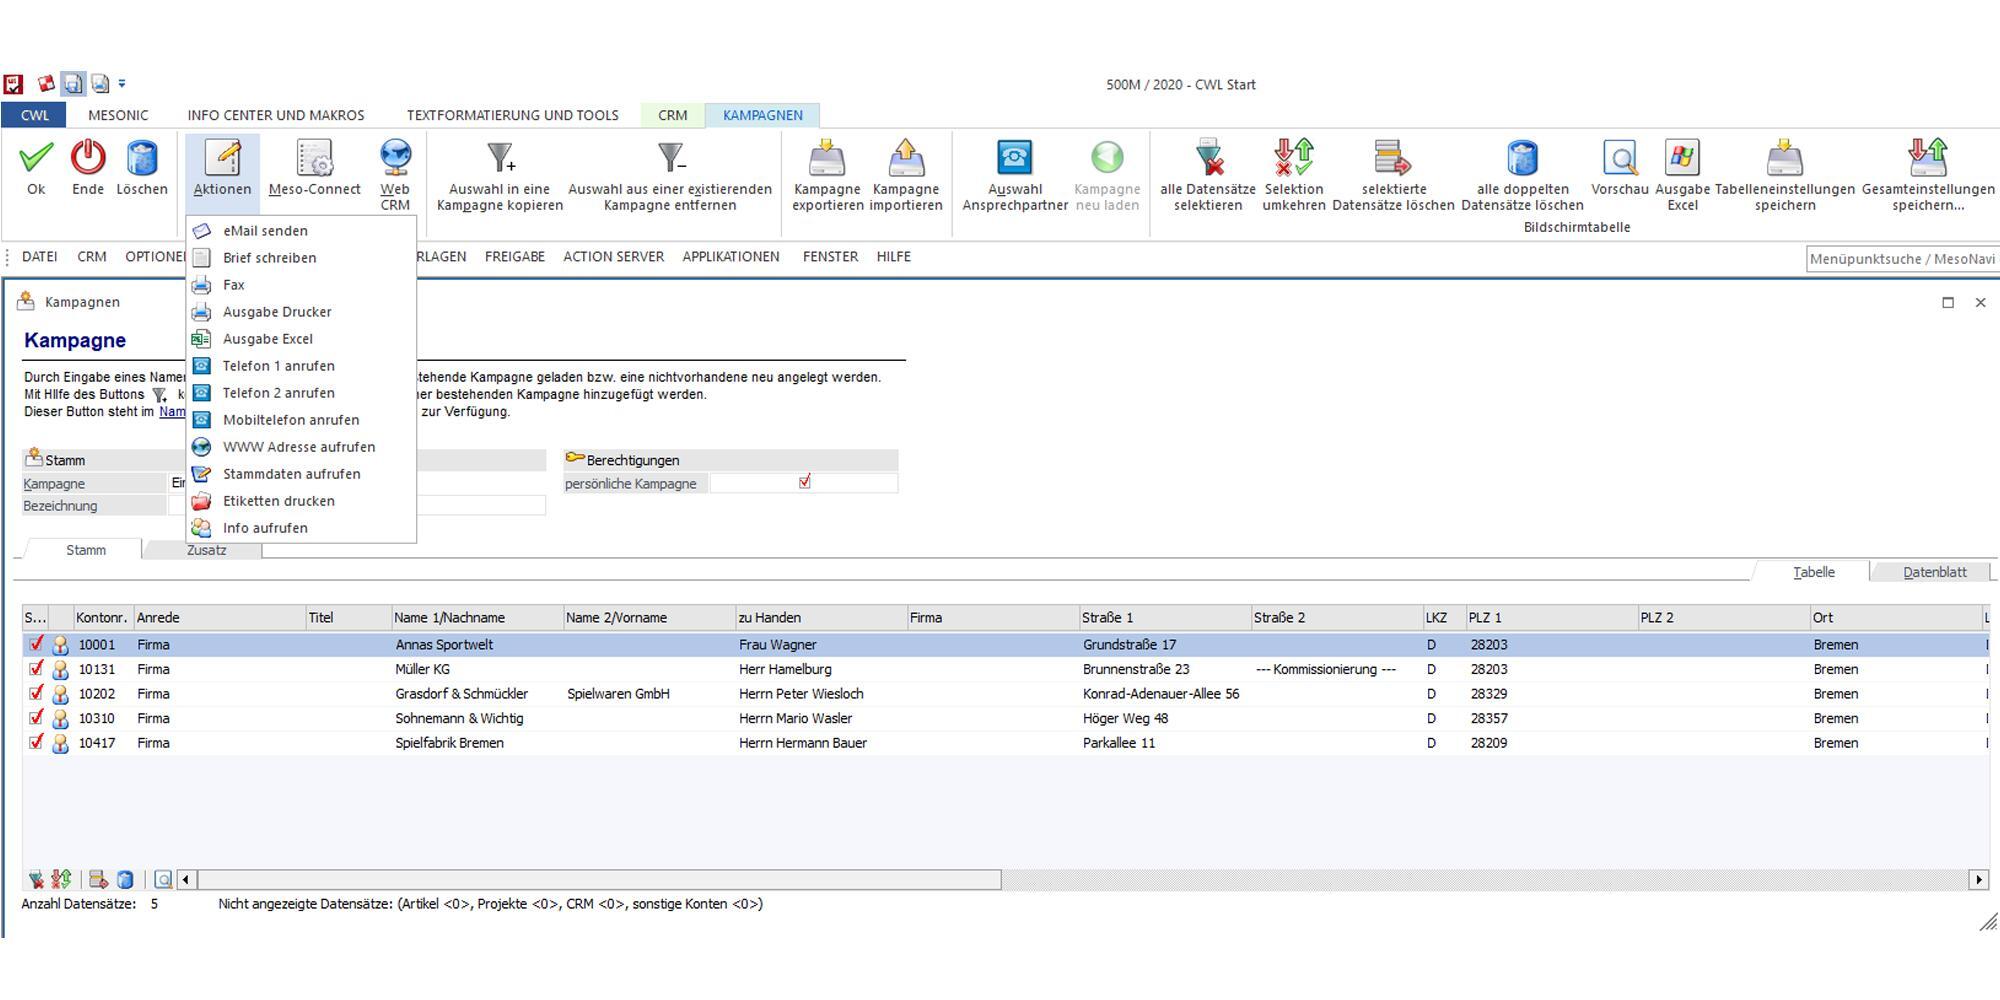This screenshot has width=2000, height=1000.
Task: Click Ausgabe Excel ribbon icon
Action: click(x=1682, y=158)
